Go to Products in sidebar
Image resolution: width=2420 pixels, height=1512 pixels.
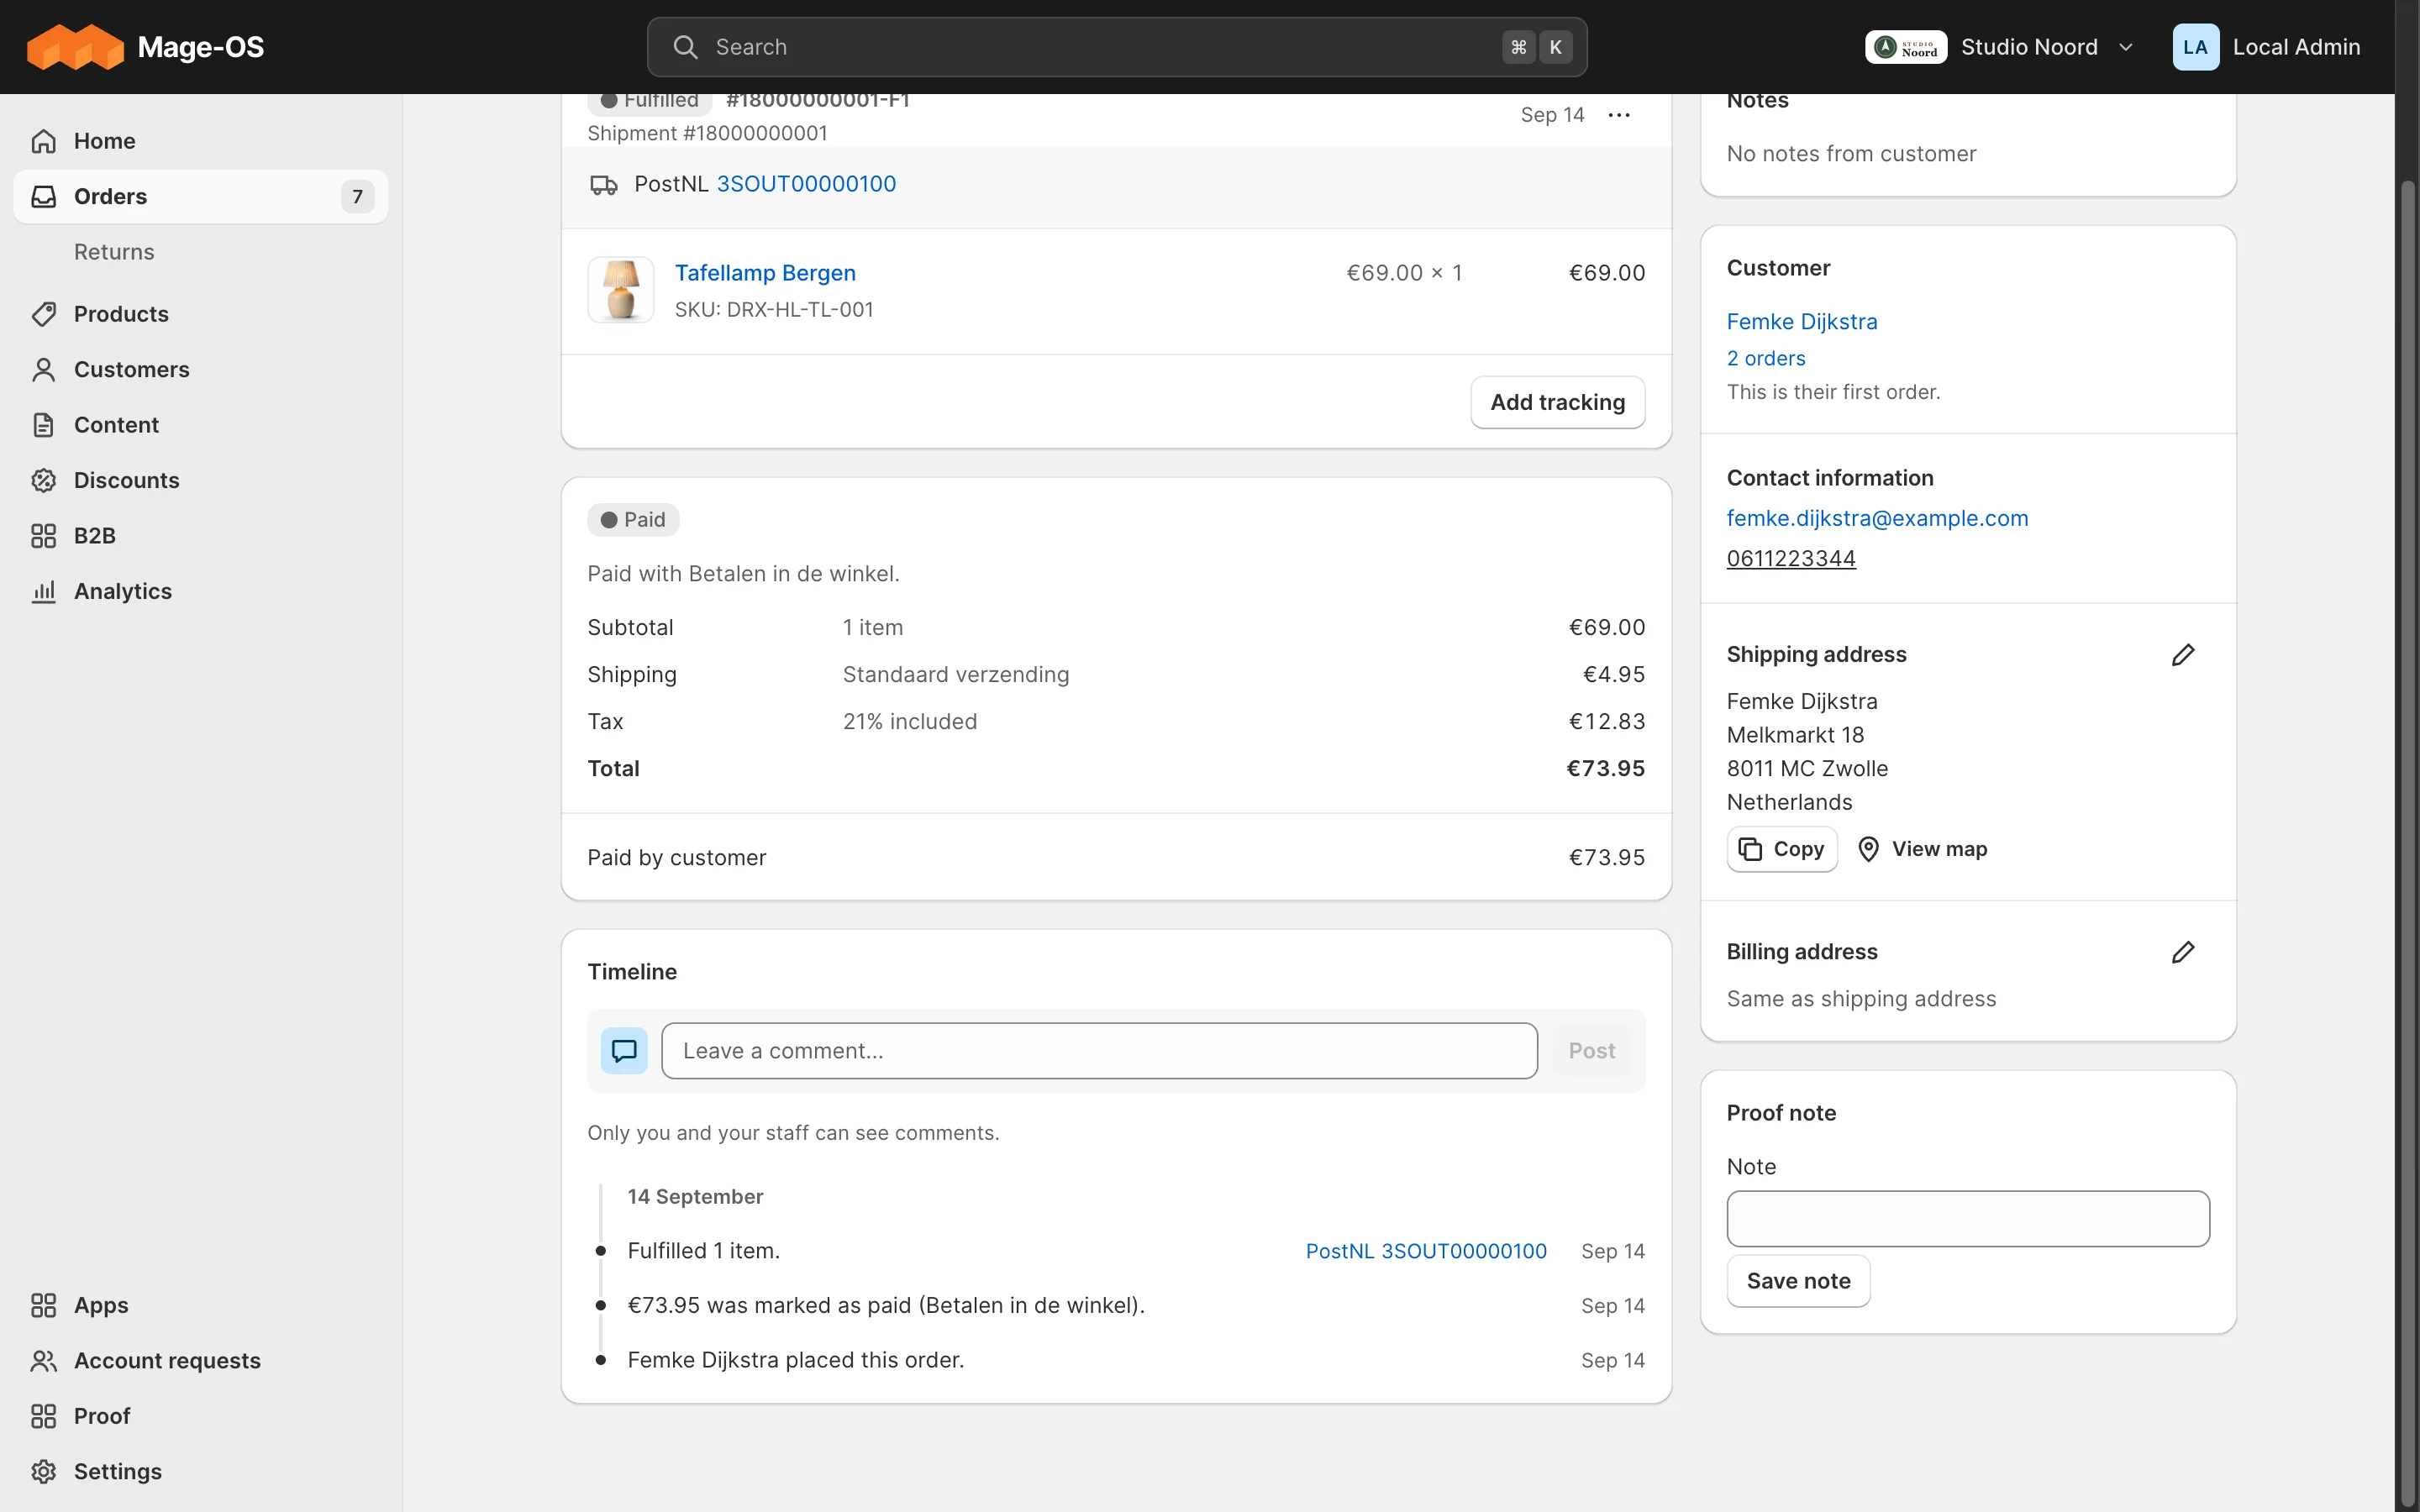point(200,314)
